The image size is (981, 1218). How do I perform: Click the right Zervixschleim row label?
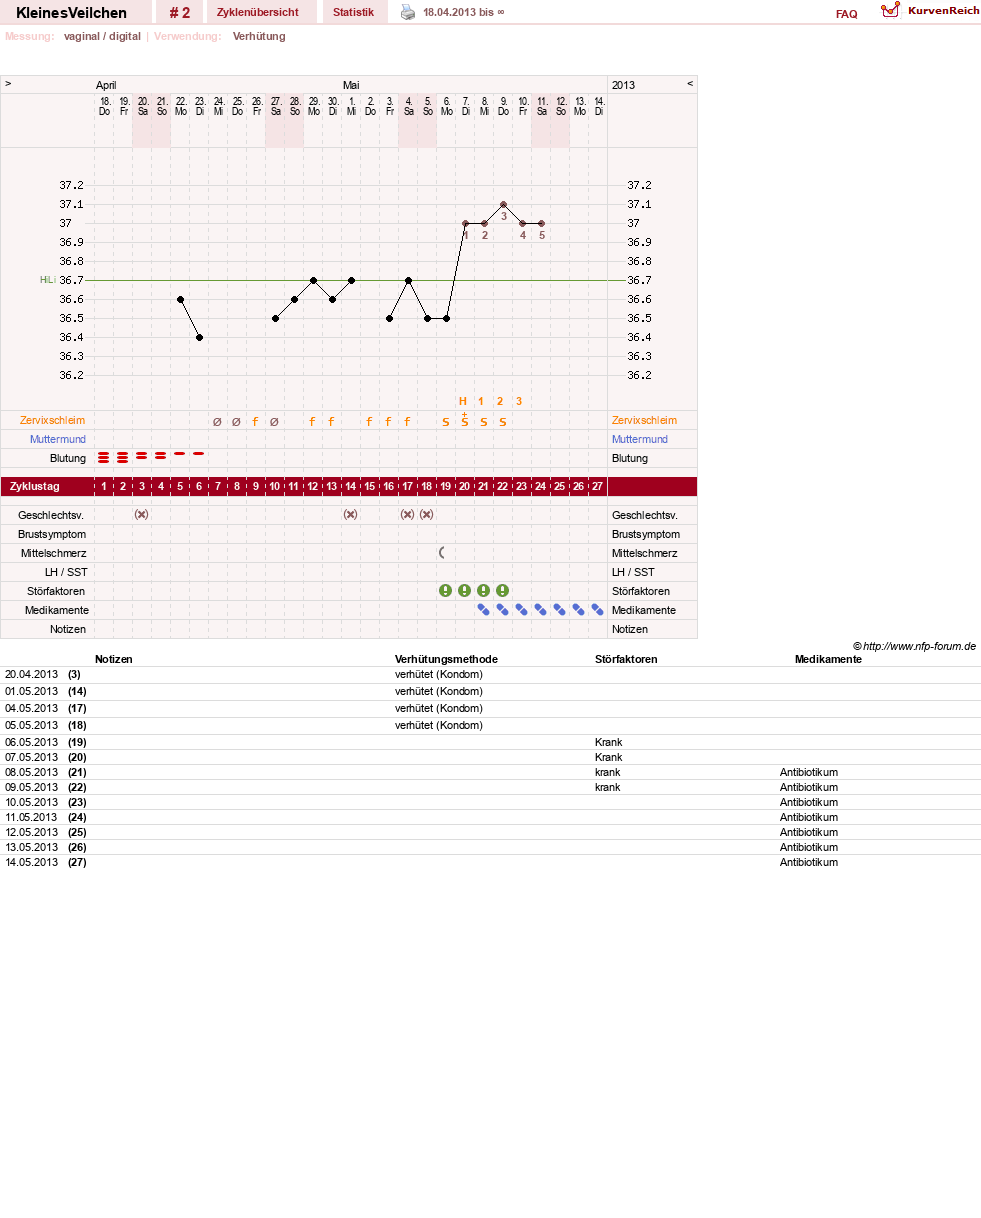(x=644, y=420)
